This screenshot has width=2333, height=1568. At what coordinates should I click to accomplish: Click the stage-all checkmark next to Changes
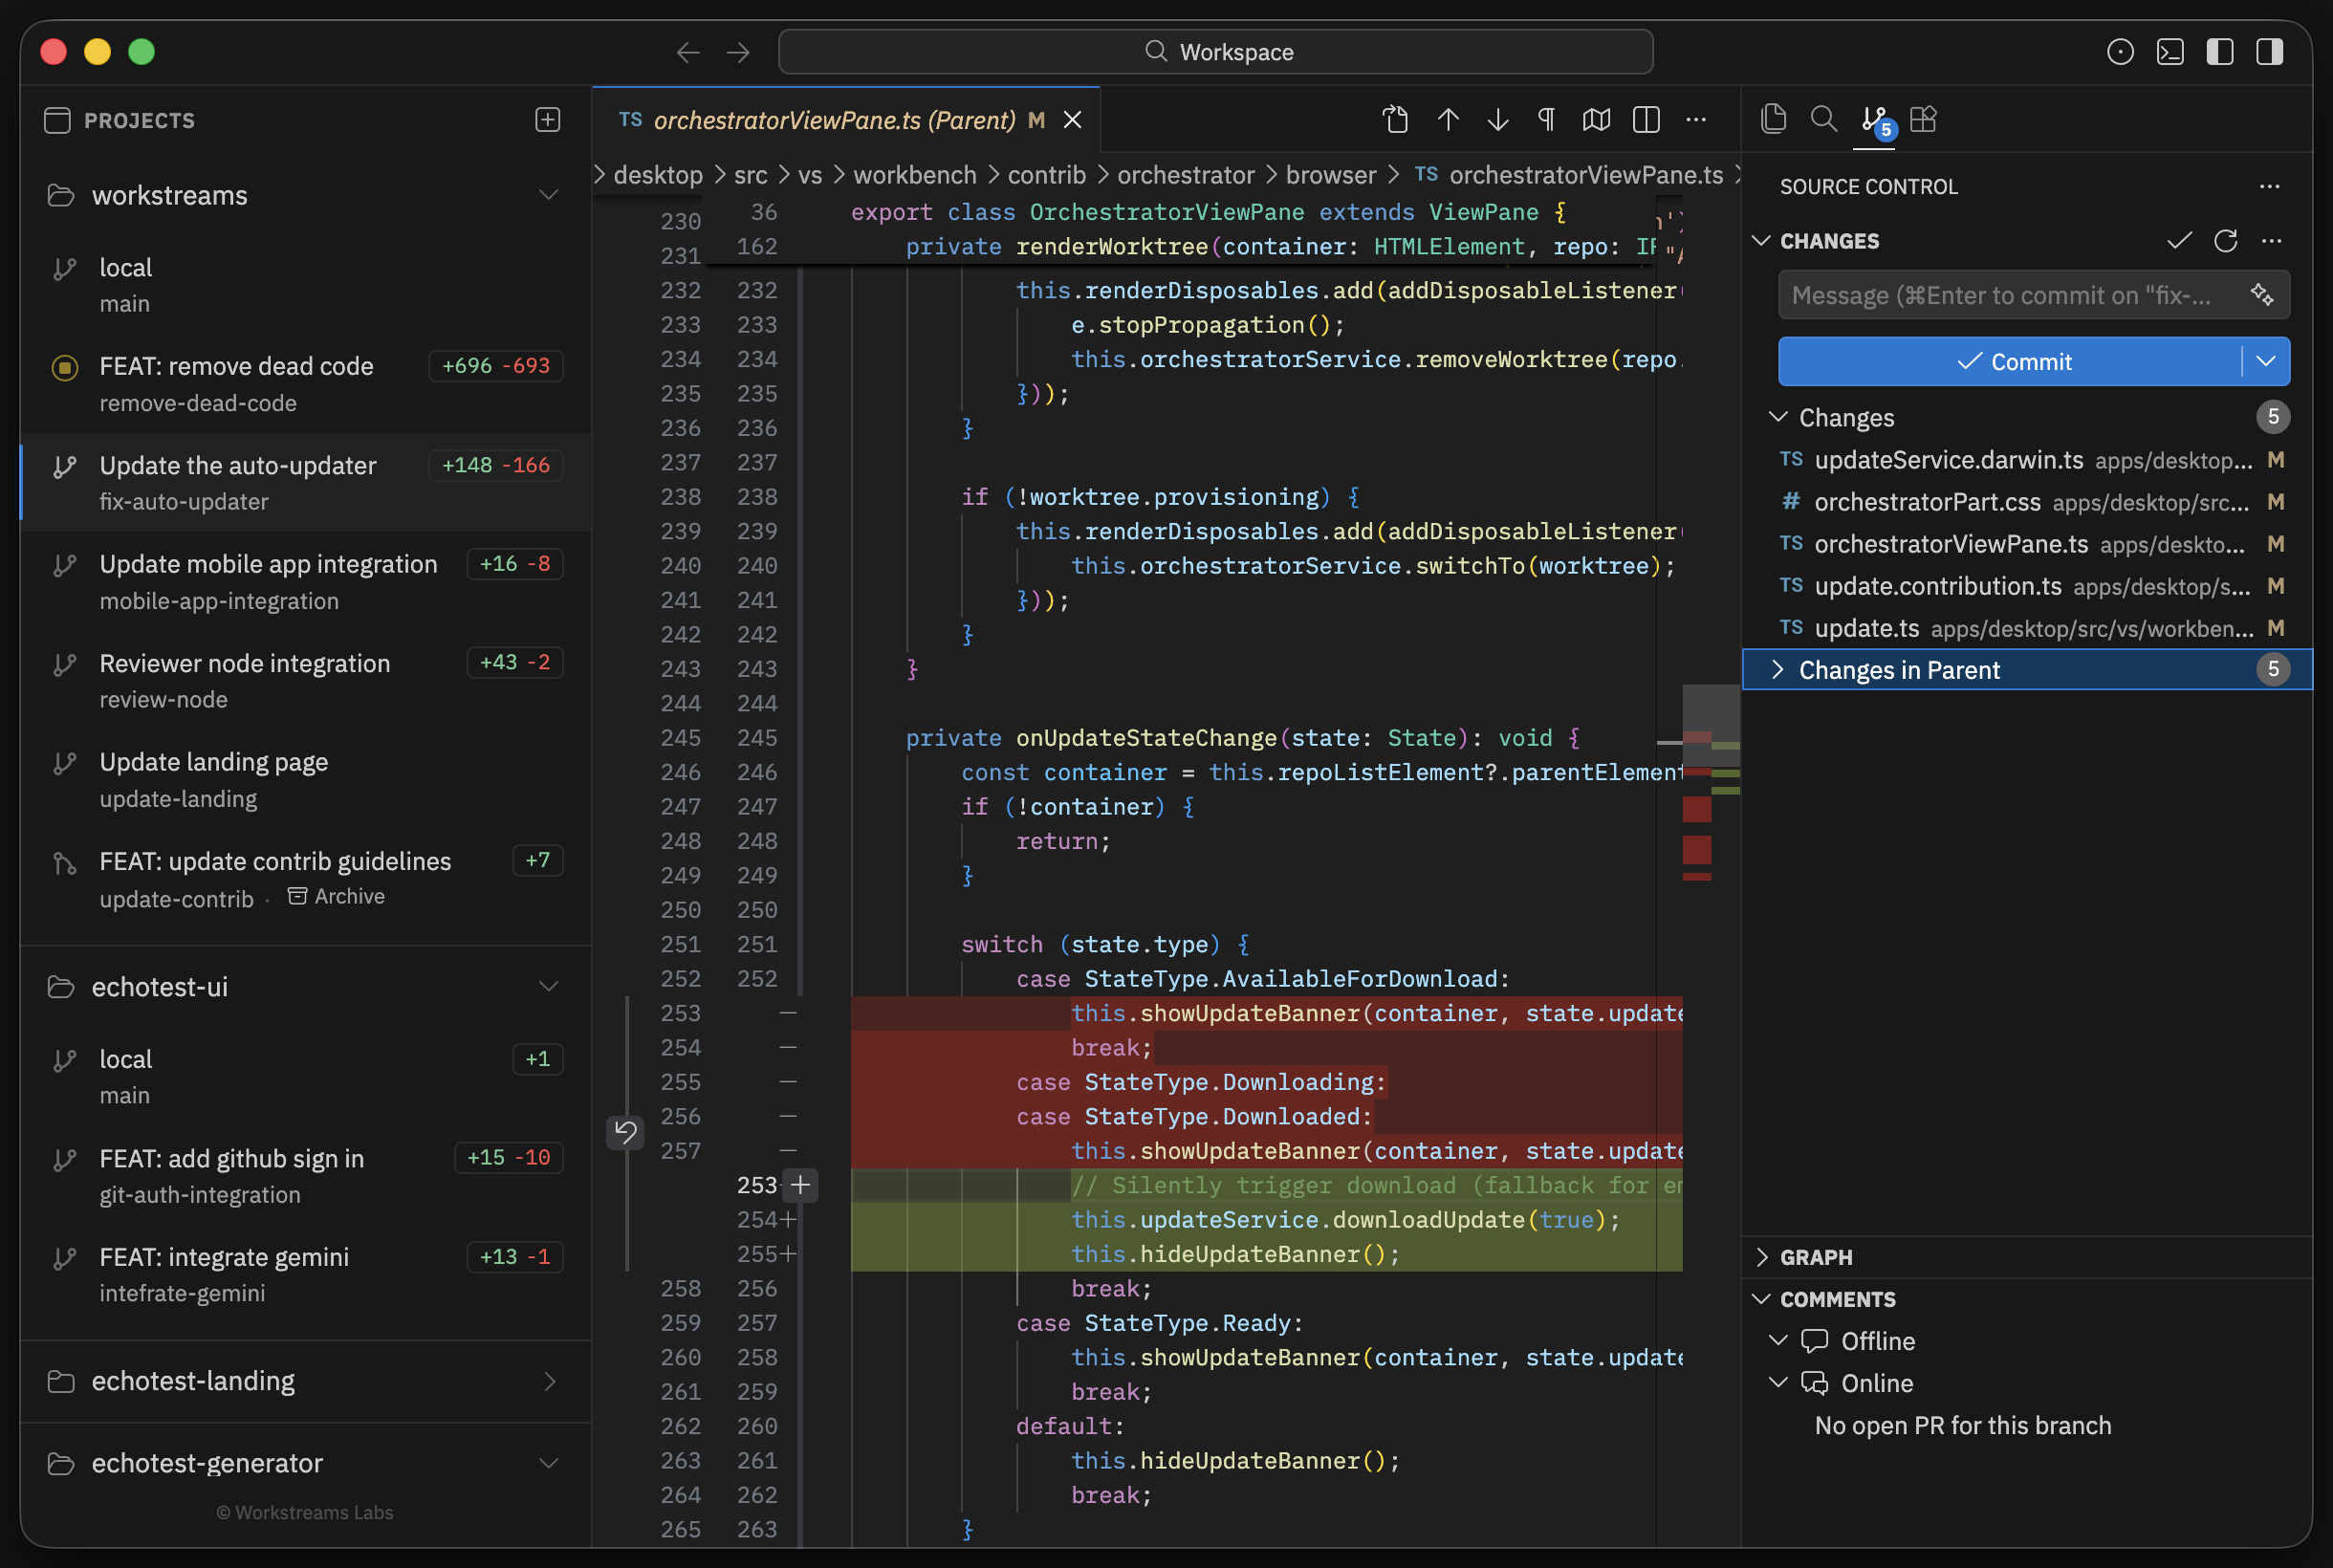(x=2179, y=240)
